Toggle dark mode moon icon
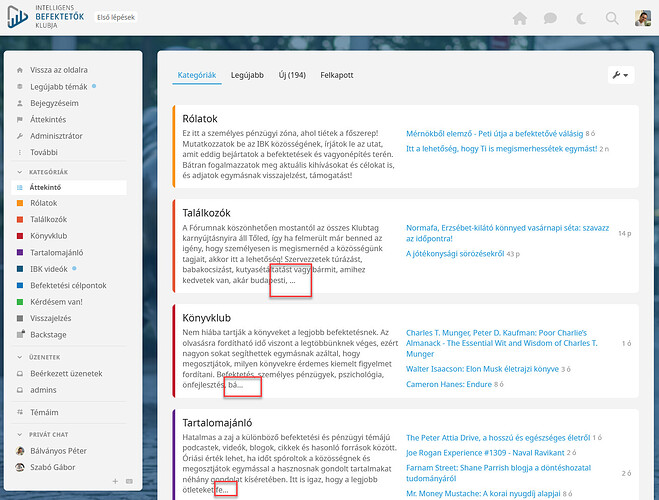 click(x=581, y=18)
